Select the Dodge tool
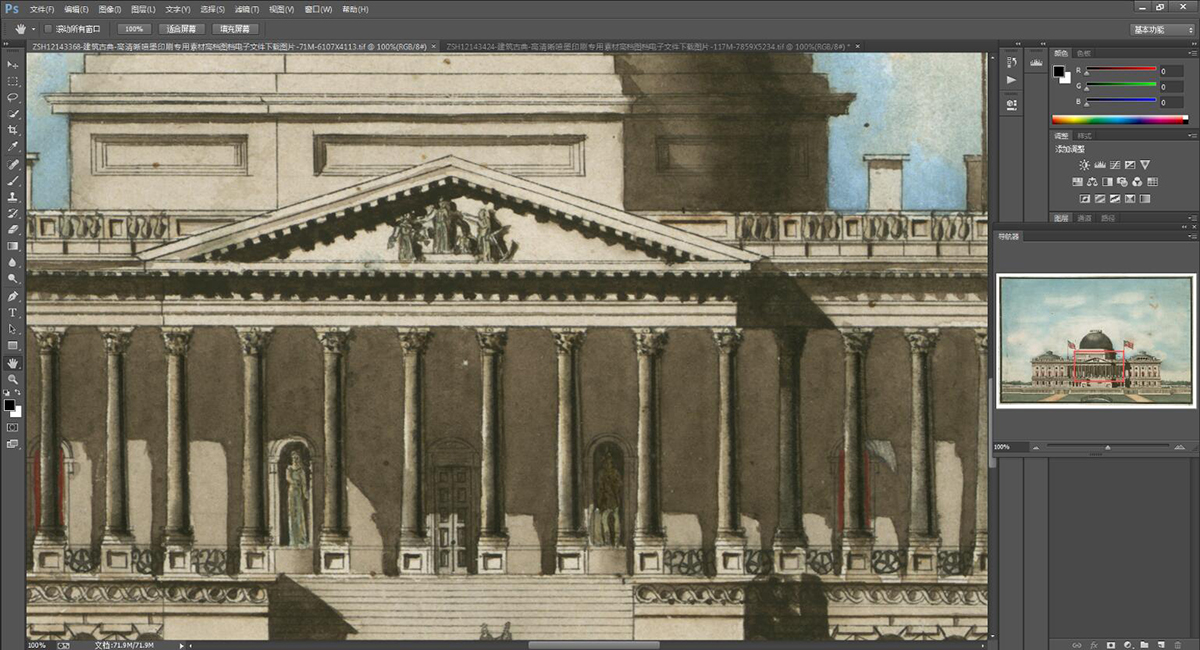 coord(13,278)
